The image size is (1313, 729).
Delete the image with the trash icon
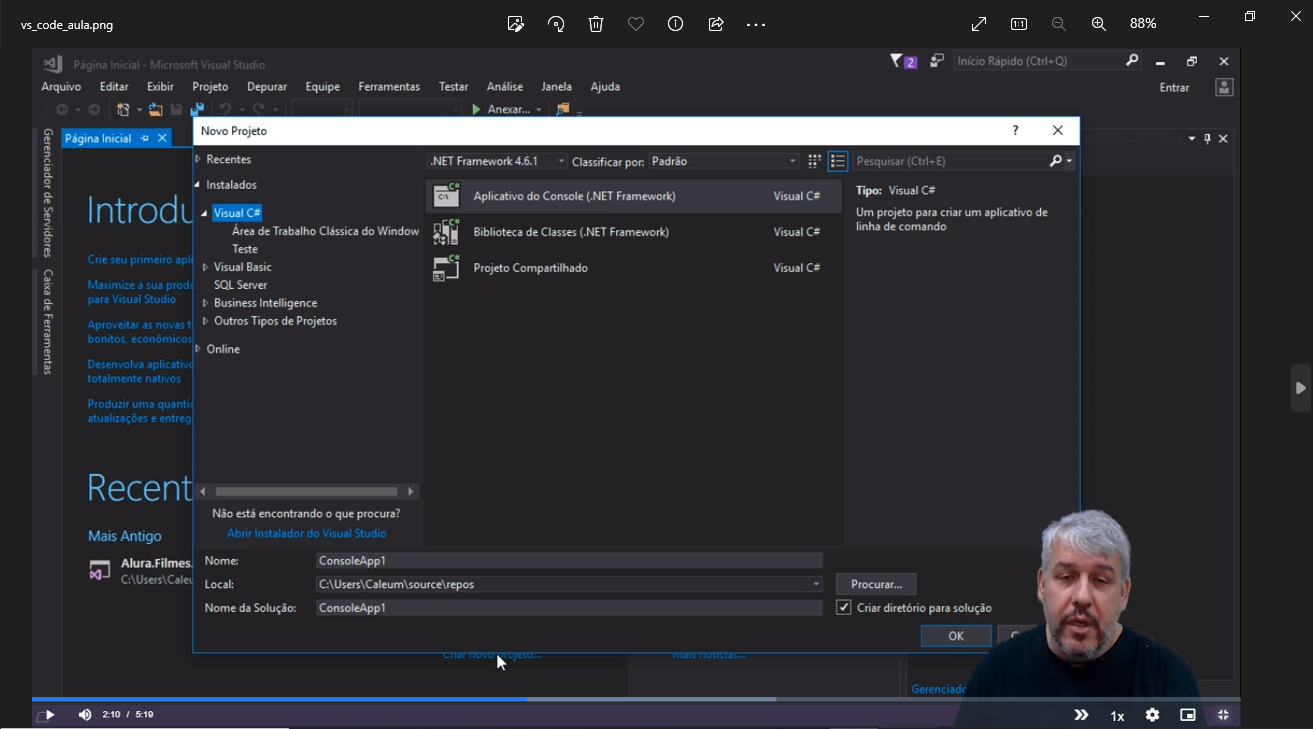point(596,24)
